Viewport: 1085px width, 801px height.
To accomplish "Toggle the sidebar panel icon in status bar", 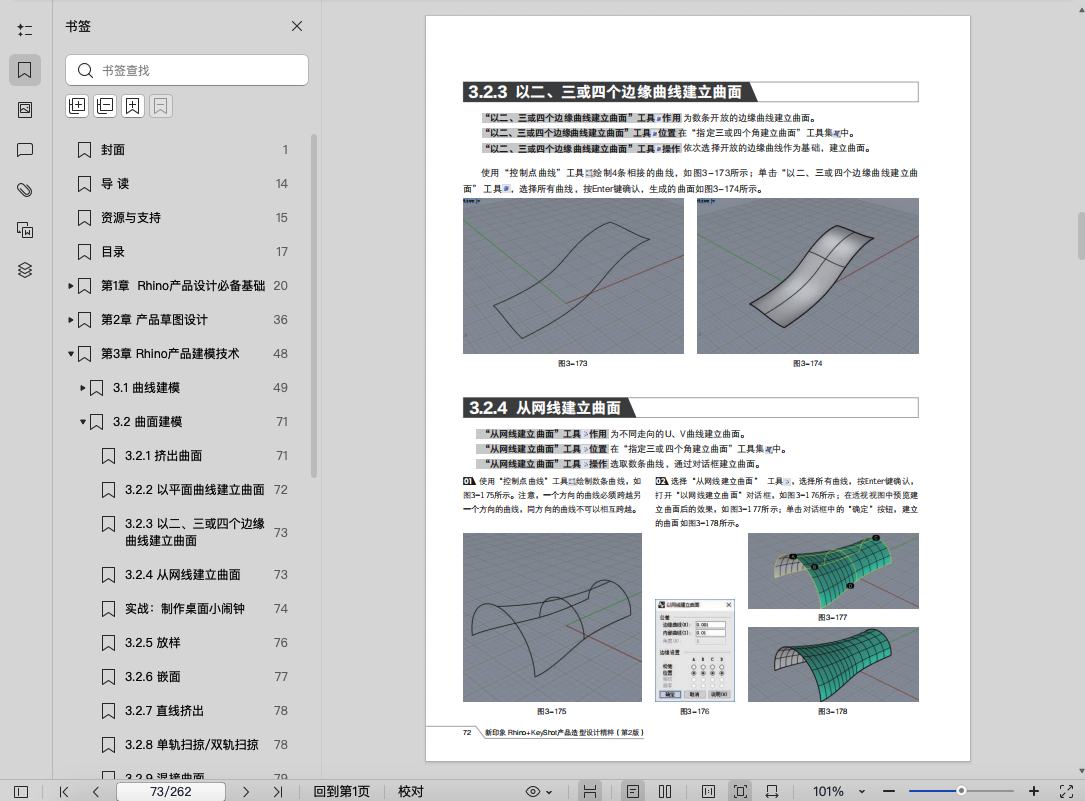I will (x=21, y=791).
